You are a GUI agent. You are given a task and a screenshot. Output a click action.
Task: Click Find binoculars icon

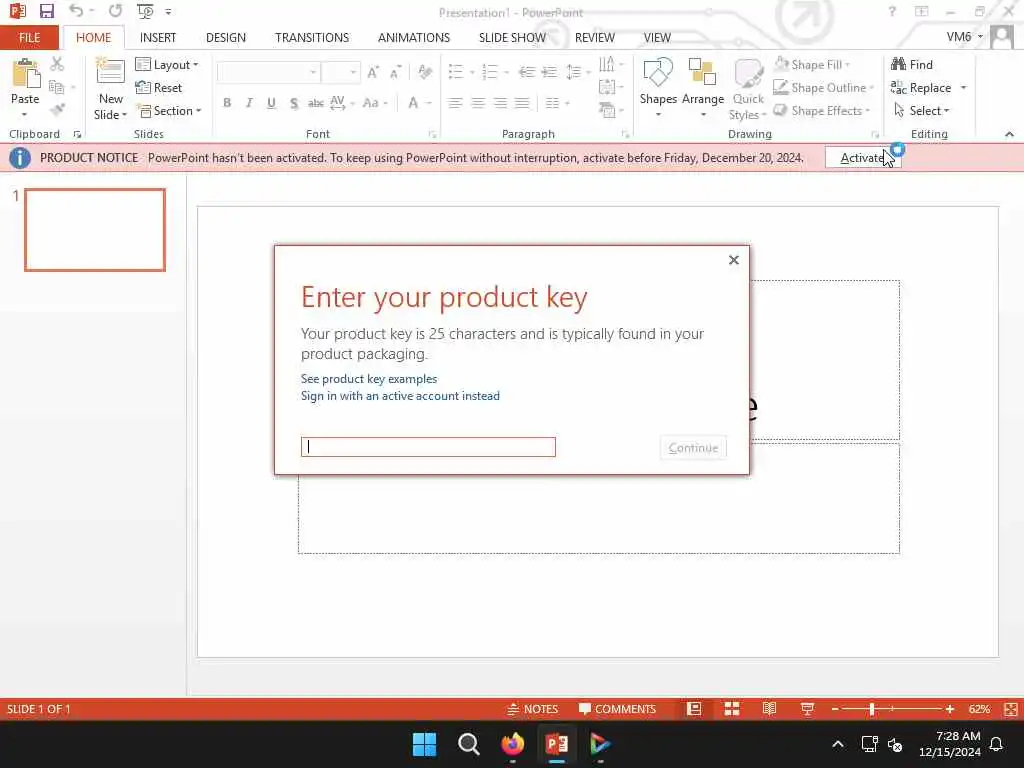click(899, 64)
